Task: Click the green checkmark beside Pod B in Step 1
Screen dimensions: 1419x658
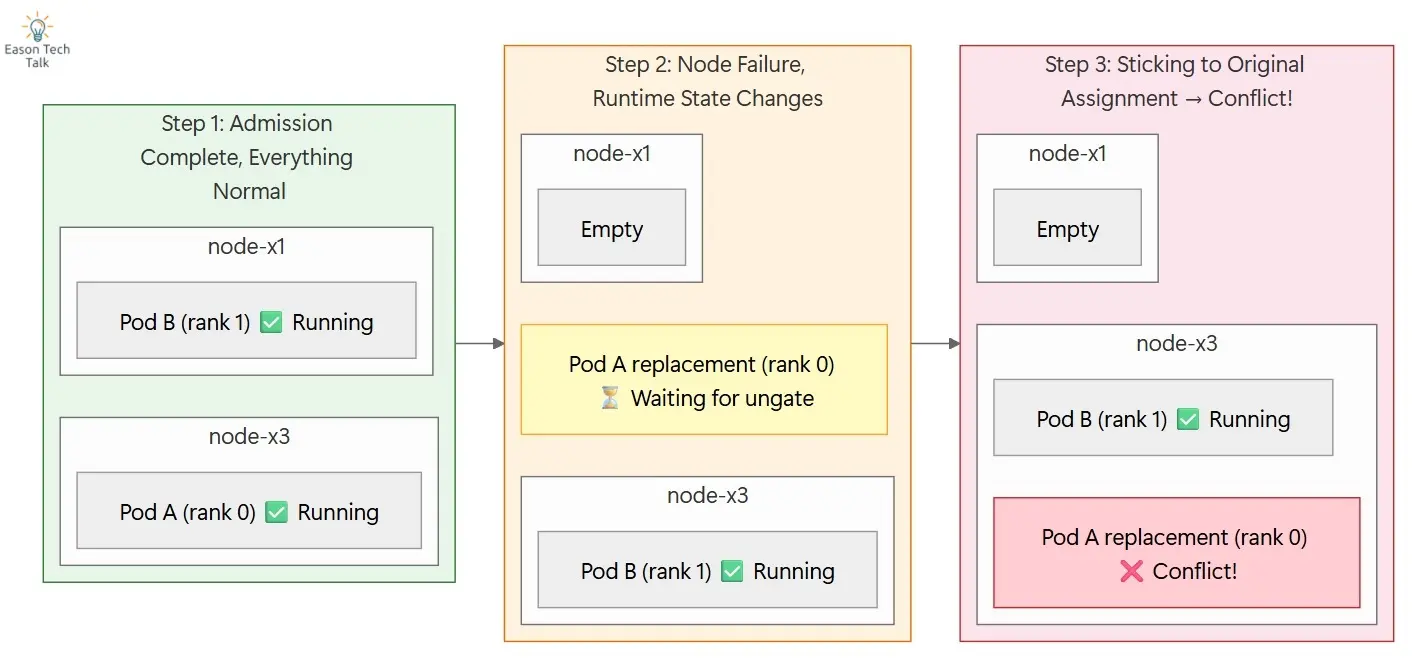Action: click(271, 322)
